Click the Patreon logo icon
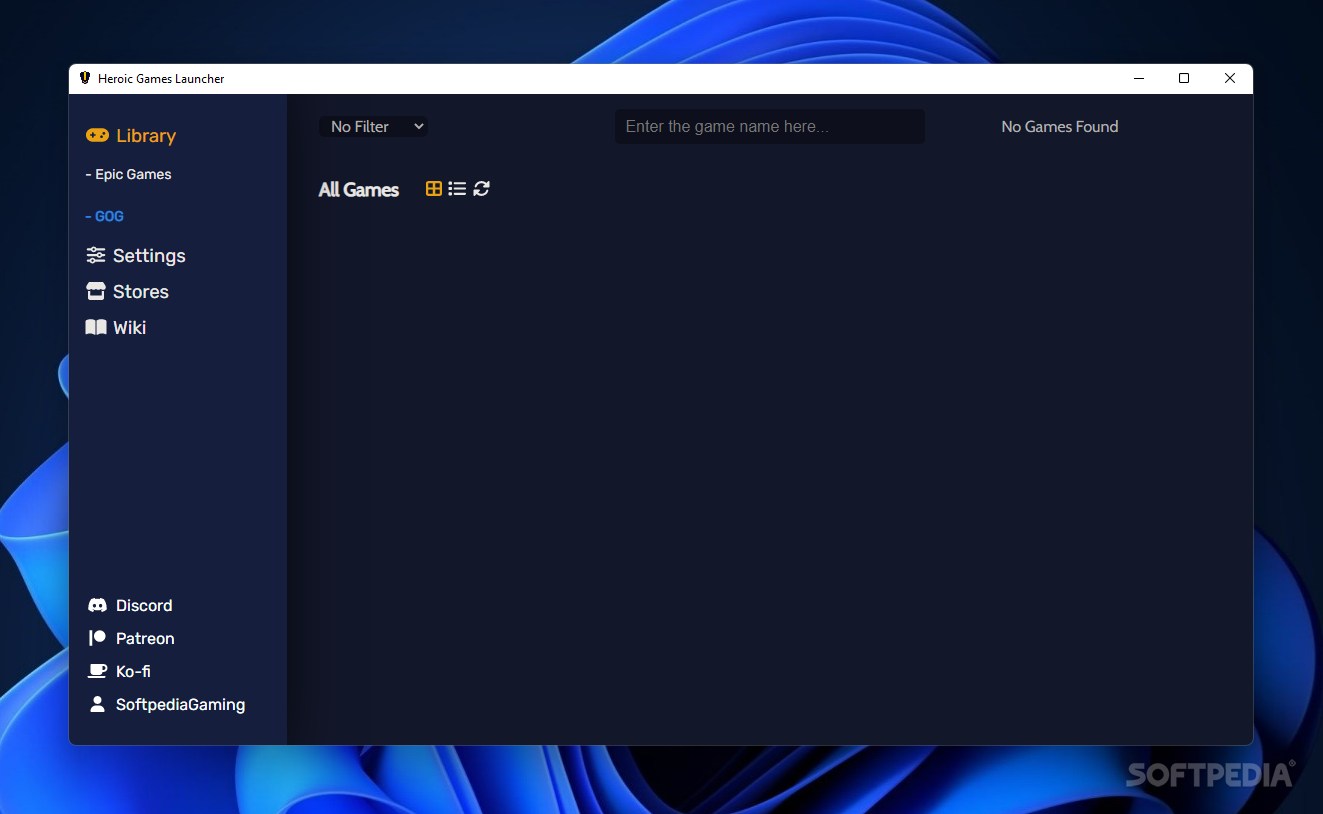Viewport: 1323px width, 814px height. [97, 638]
